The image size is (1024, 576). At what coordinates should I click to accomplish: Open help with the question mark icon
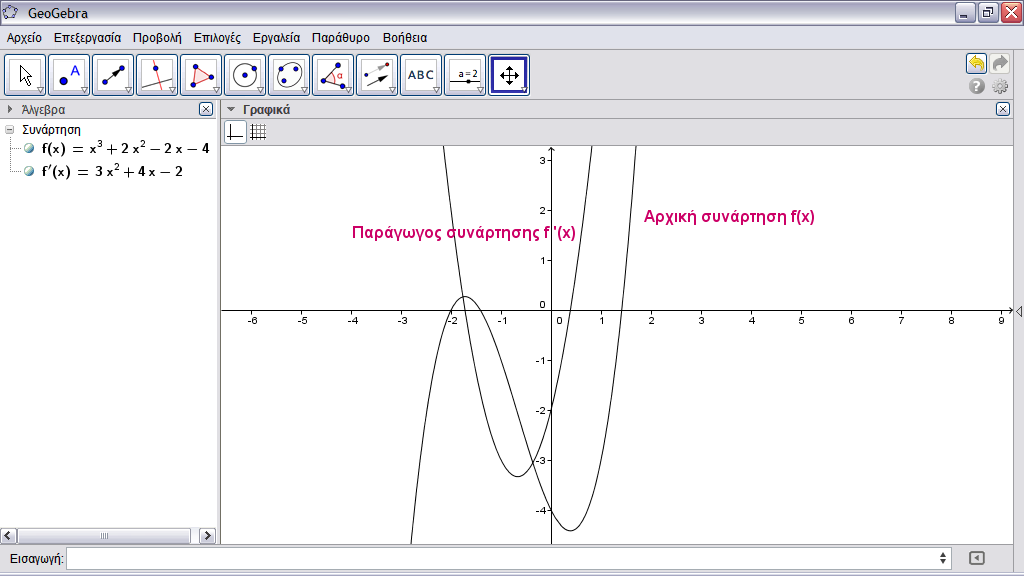coord(976,86)
